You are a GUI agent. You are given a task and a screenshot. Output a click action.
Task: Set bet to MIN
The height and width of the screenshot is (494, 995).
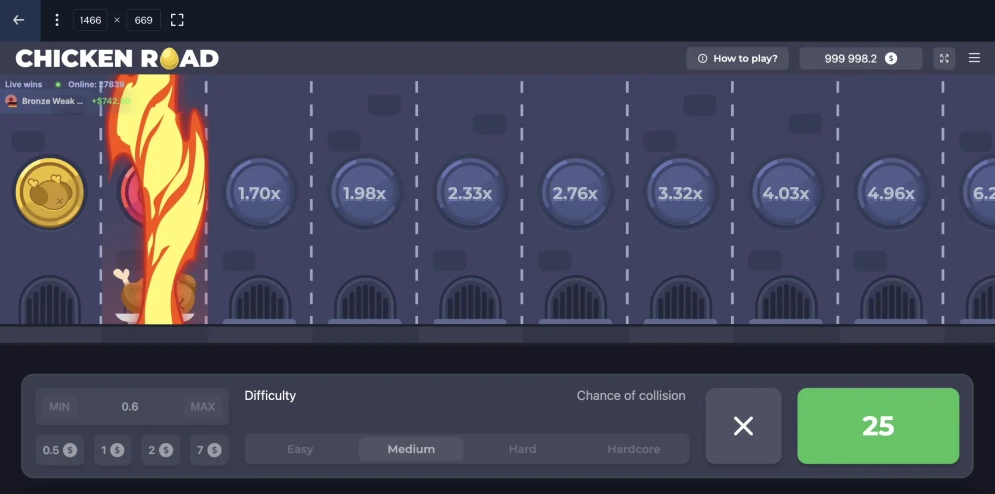point(60,406)
